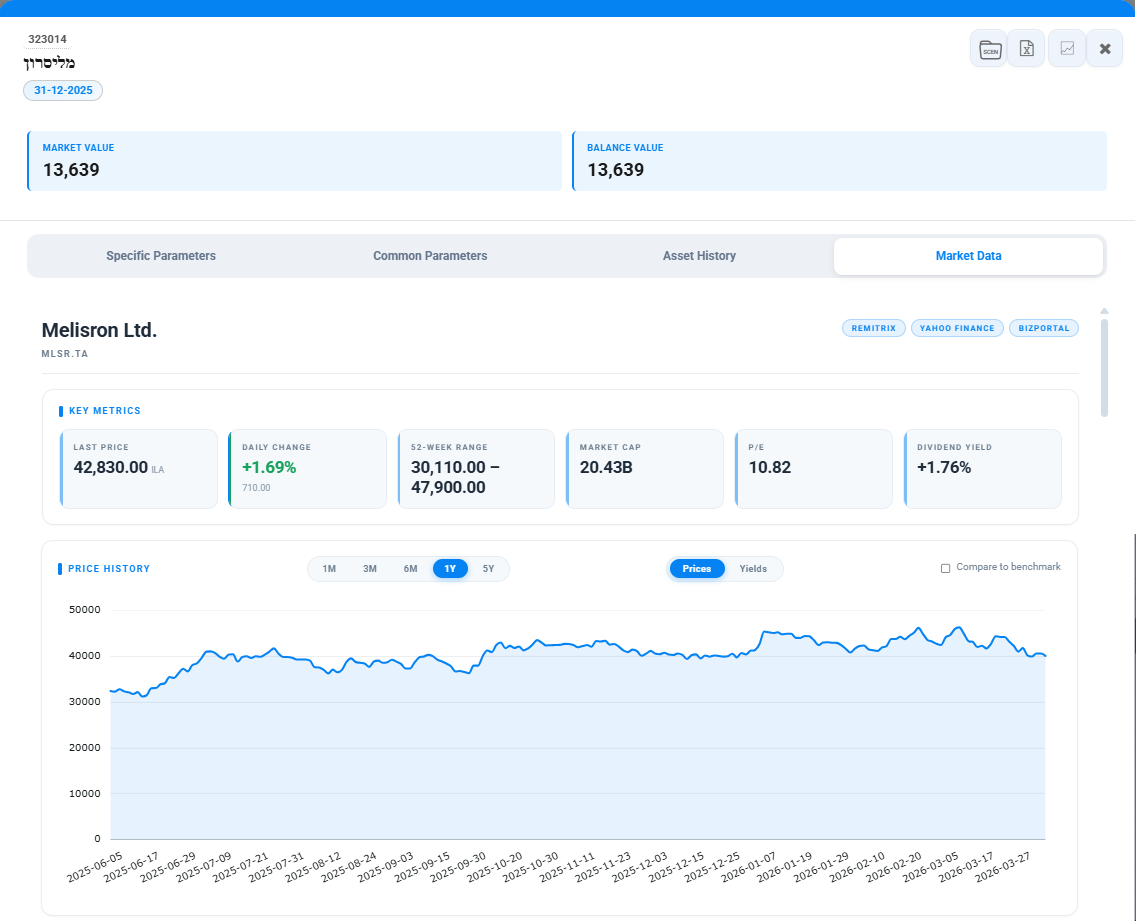Click the Dividend Yield +1.76% metric

click(x=982, y=469)
